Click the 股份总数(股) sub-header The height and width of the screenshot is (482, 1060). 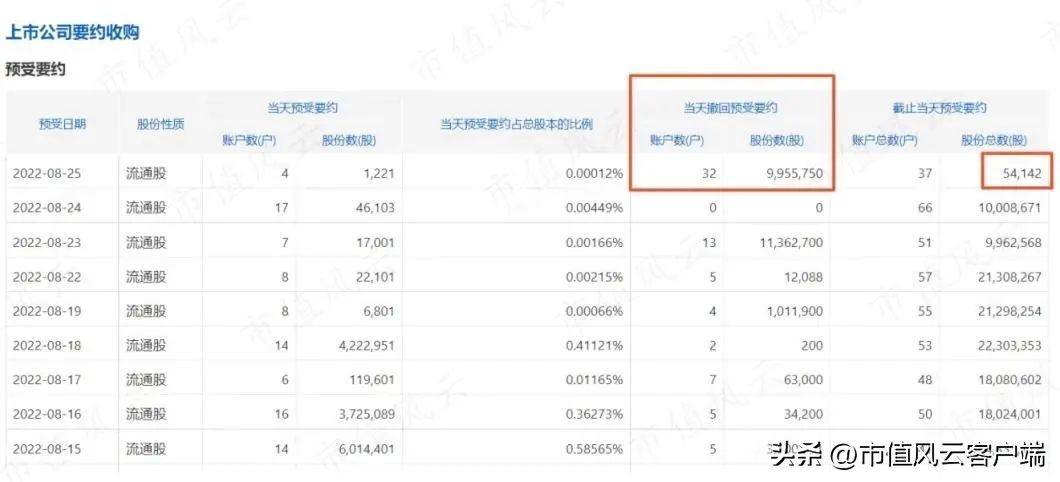click(994, 141)
